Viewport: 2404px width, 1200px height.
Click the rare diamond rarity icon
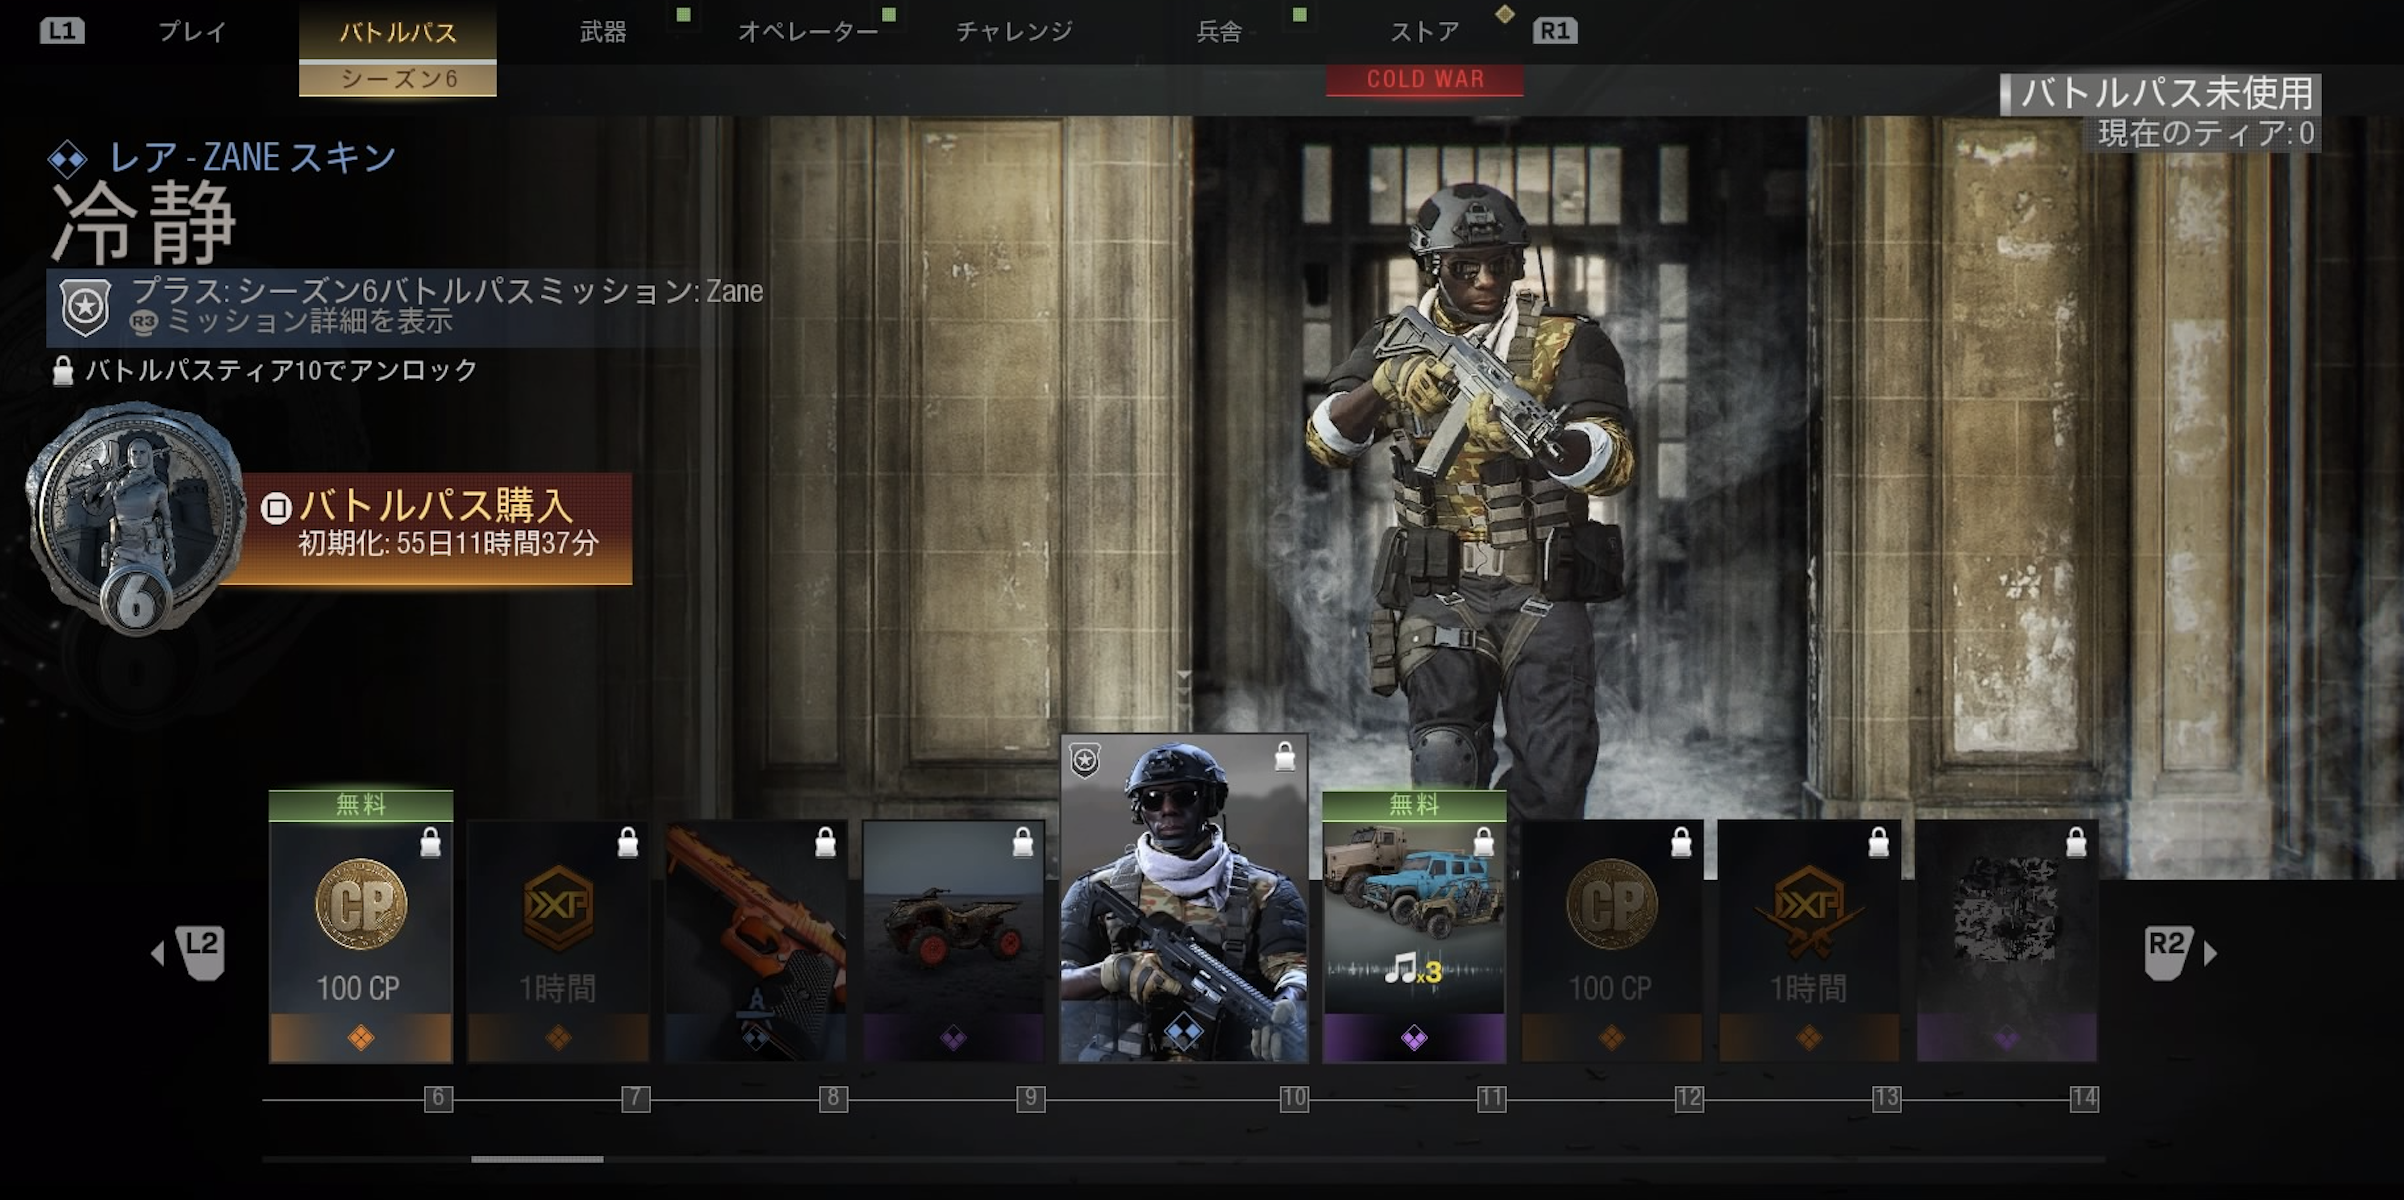coord(67,158)
